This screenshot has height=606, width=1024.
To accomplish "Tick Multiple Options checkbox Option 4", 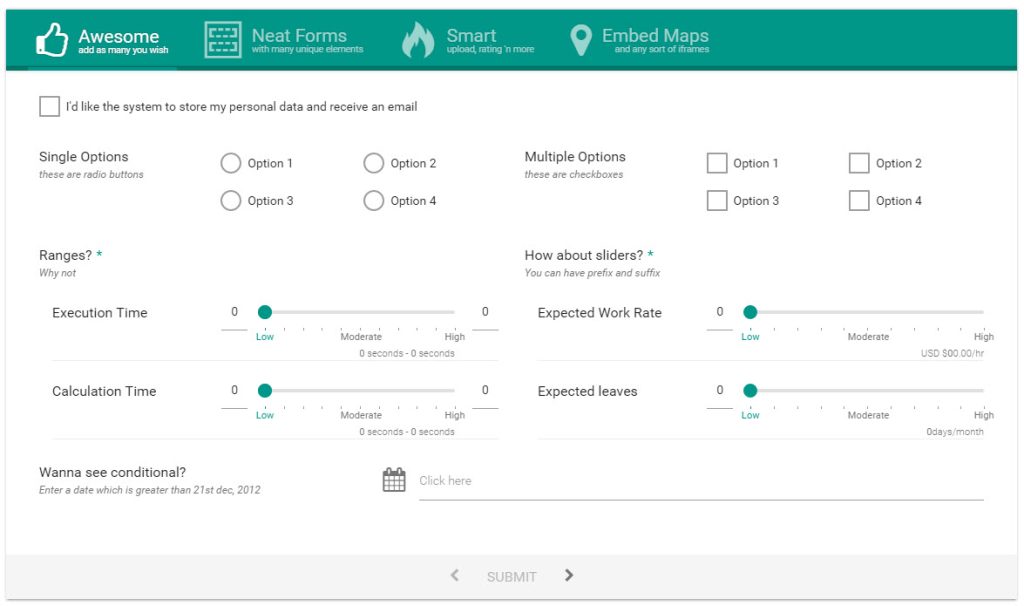I will point(859,200).
